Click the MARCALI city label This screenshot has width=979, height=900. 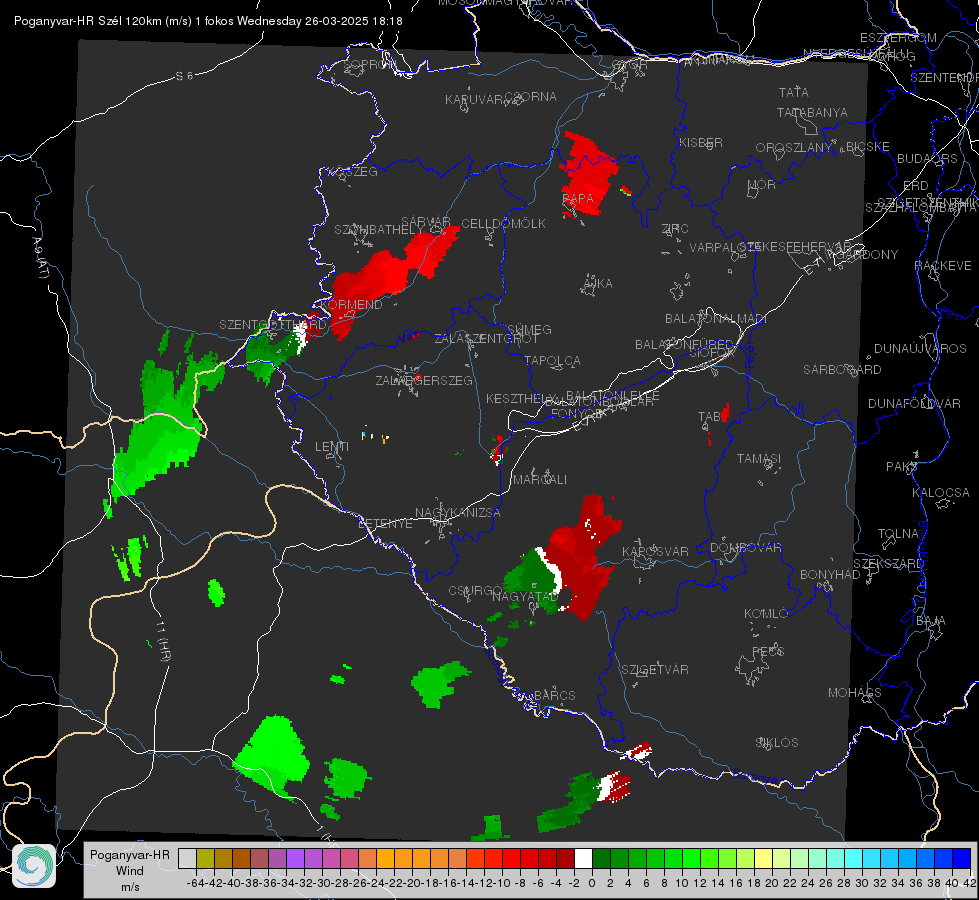point(540,480)
